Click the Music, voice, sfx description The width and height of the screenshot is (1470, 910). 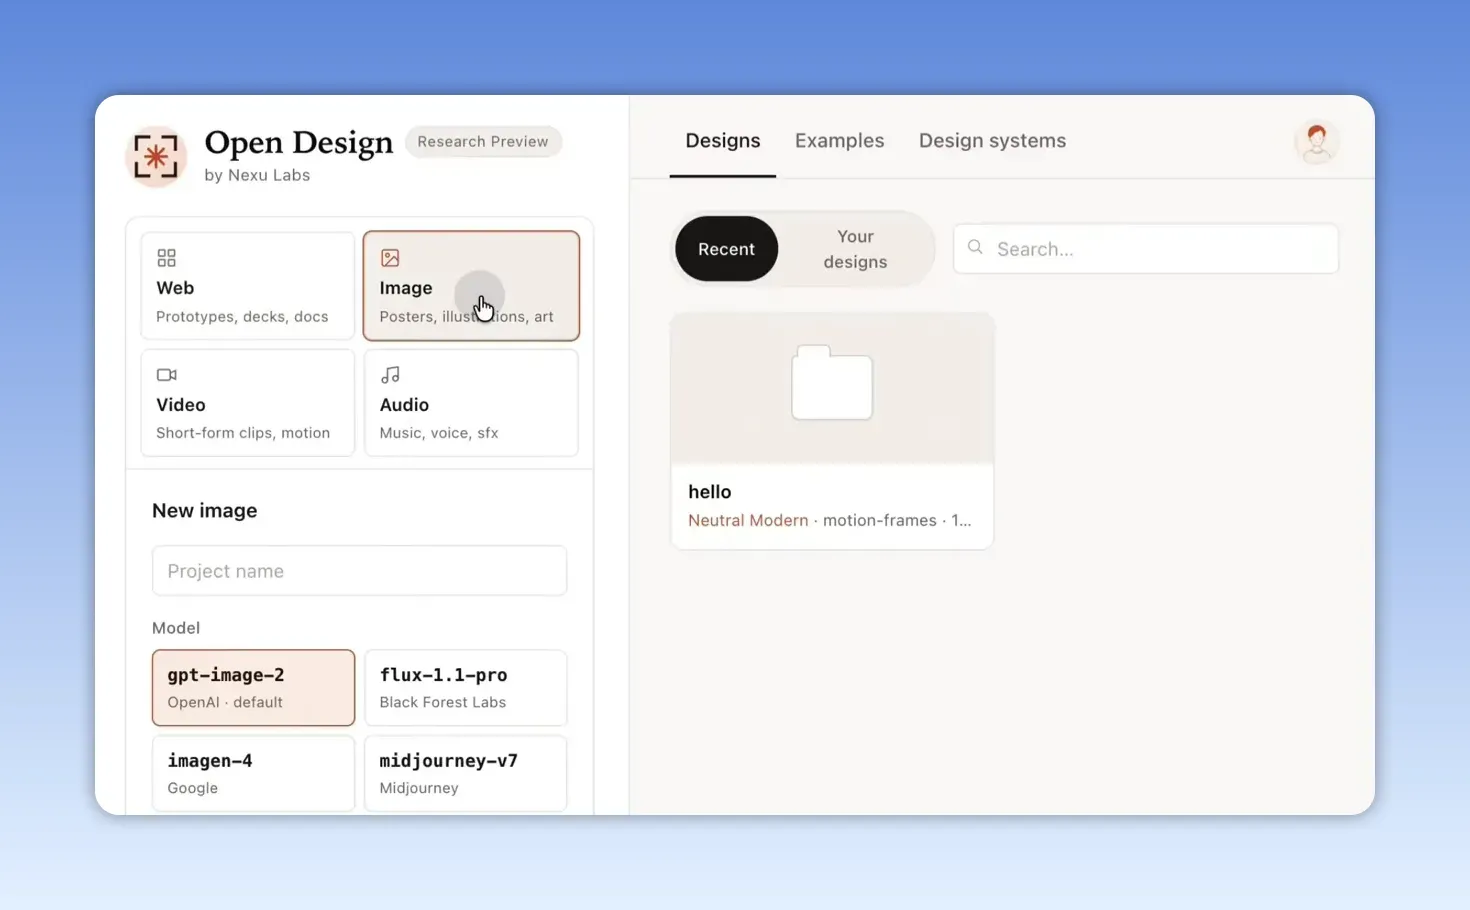pyautogui.click(x=439, y=433)
